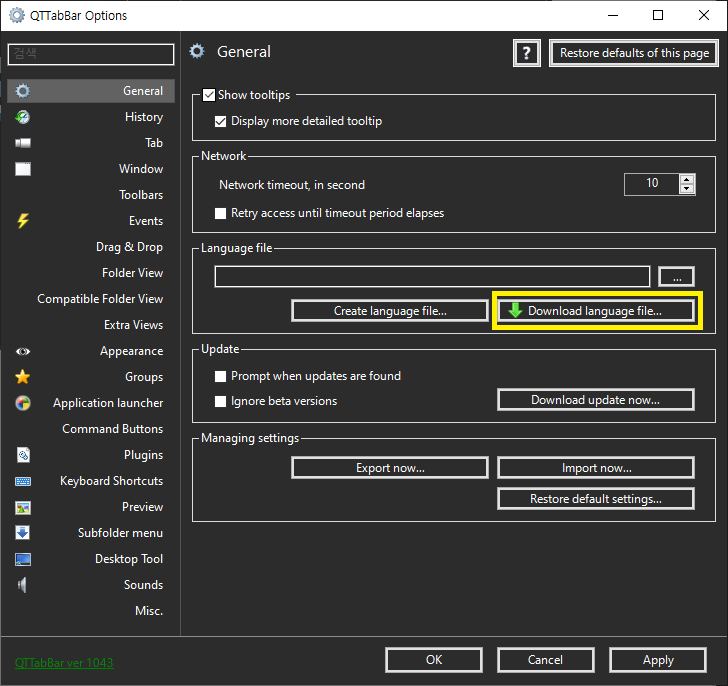Viewport: 728px width, 686px height.
Task: Open the QTTabBar ver 1043 link
Action: [64, 663]
